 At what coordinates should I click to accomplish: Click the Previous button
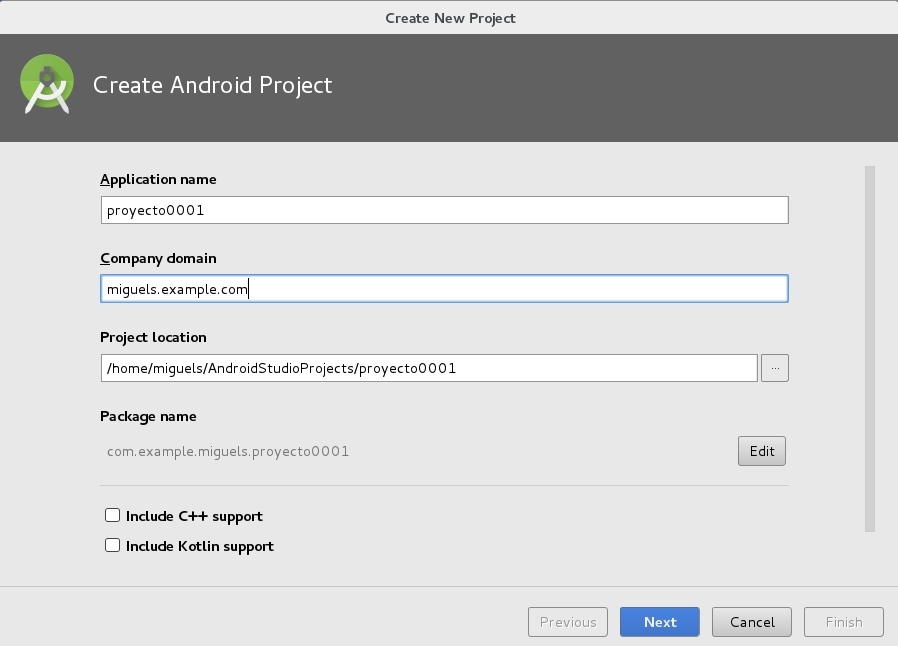coord(568,622)
